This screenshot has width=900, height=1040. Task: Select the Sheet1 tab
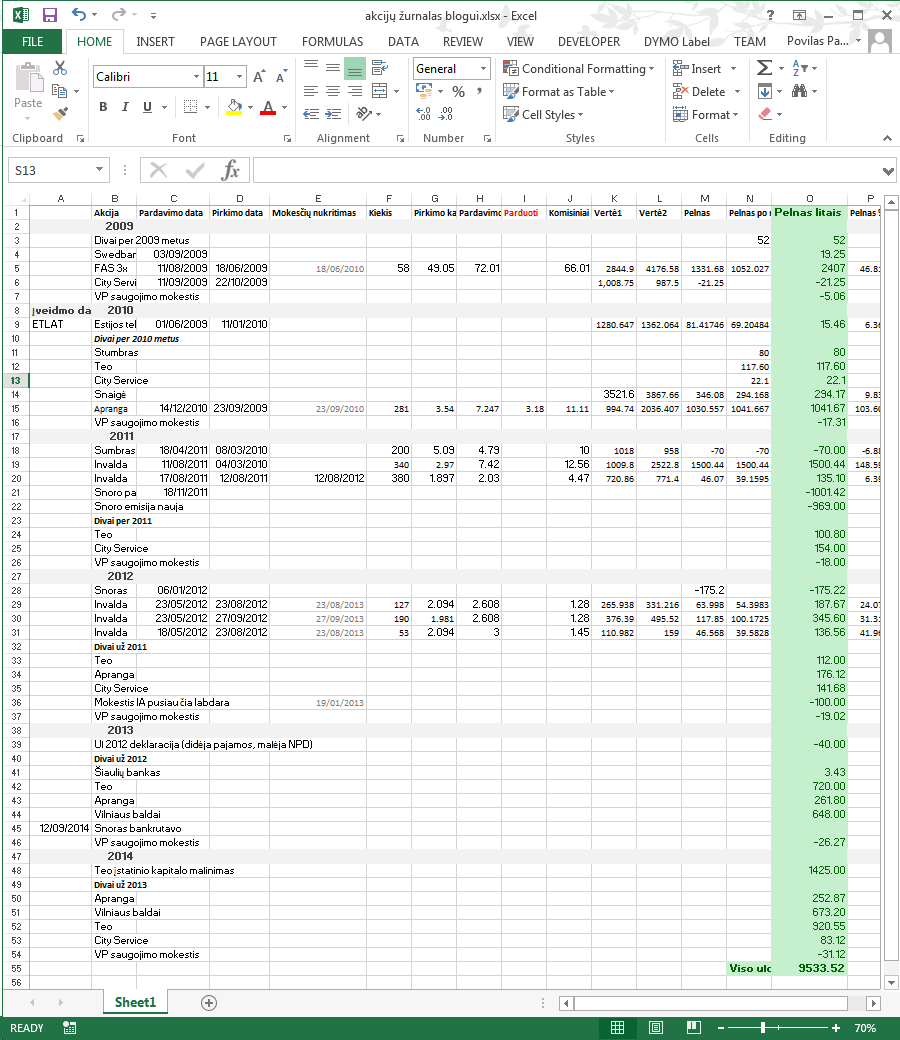pyautogui.click(x=135, y=1002)
